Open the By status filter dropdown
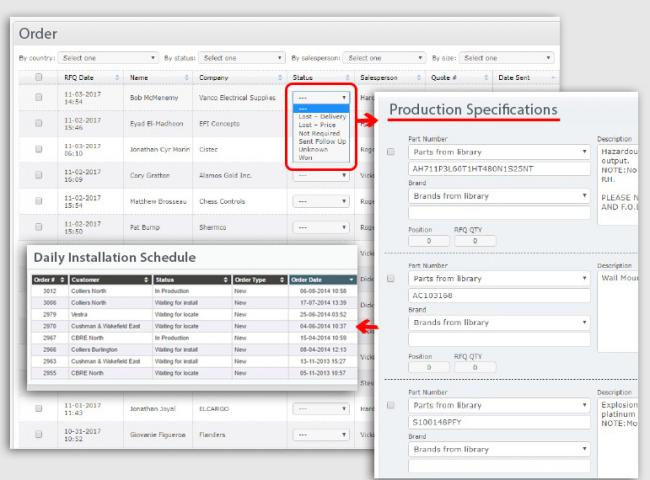The image size is (650, 480). click(x=242, y=58)
